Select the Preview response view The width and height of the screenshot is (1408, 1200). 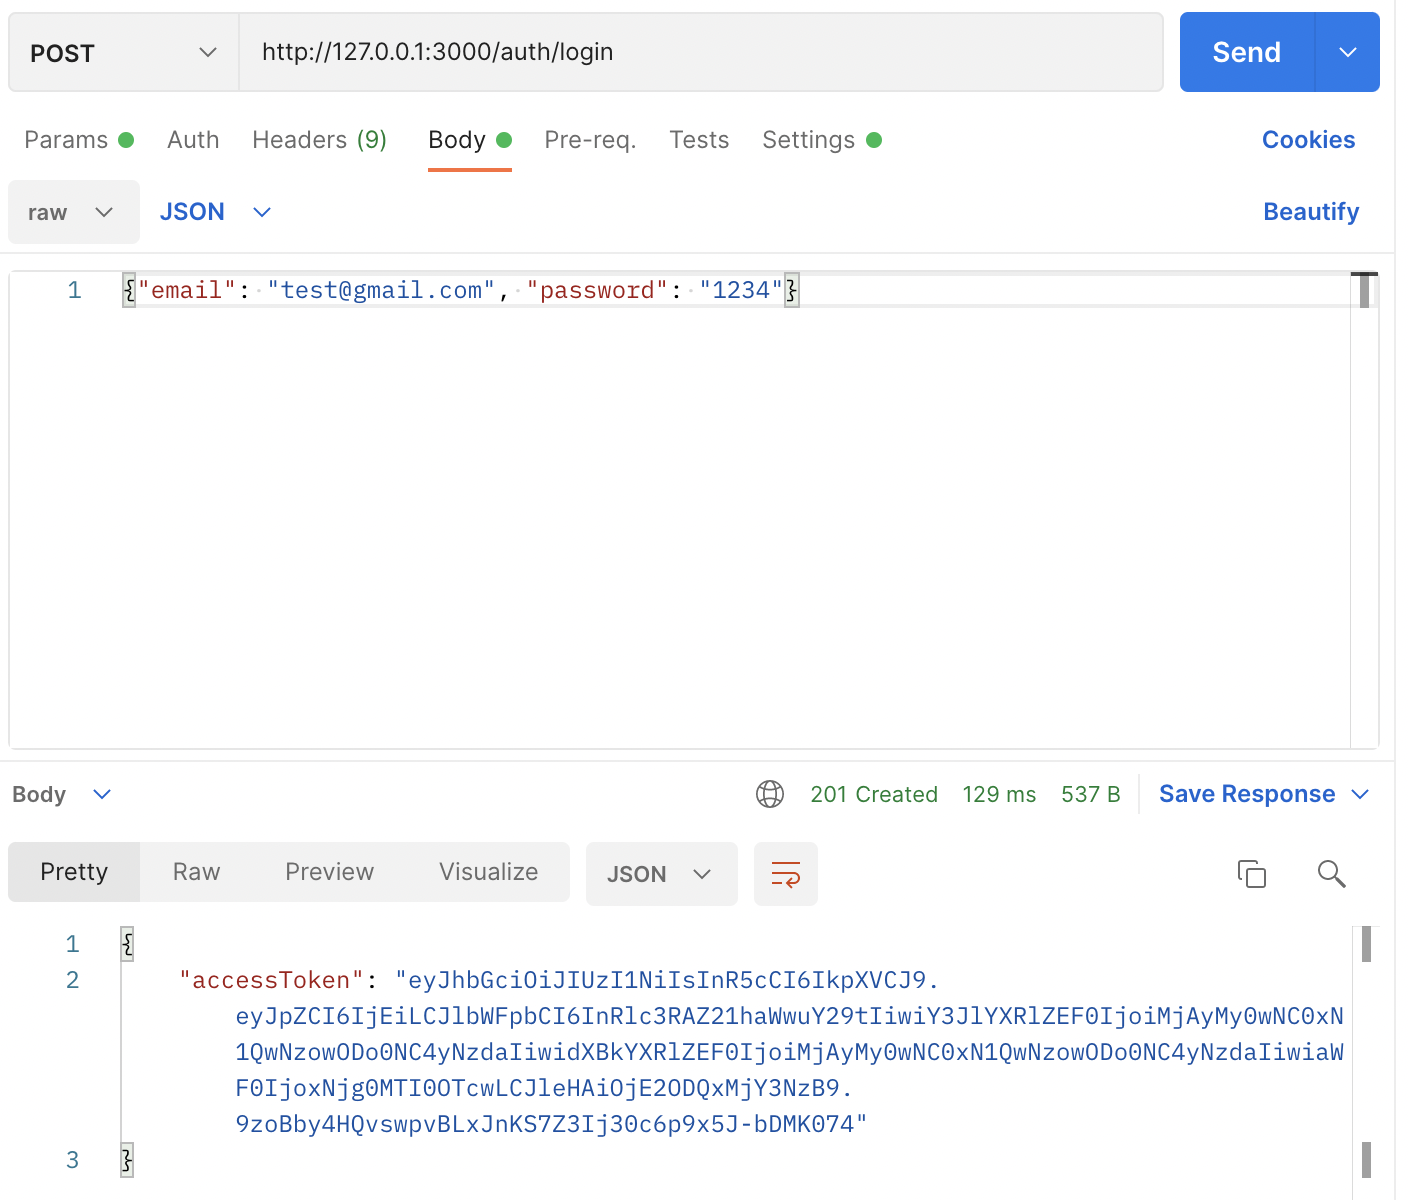point(329,872)
